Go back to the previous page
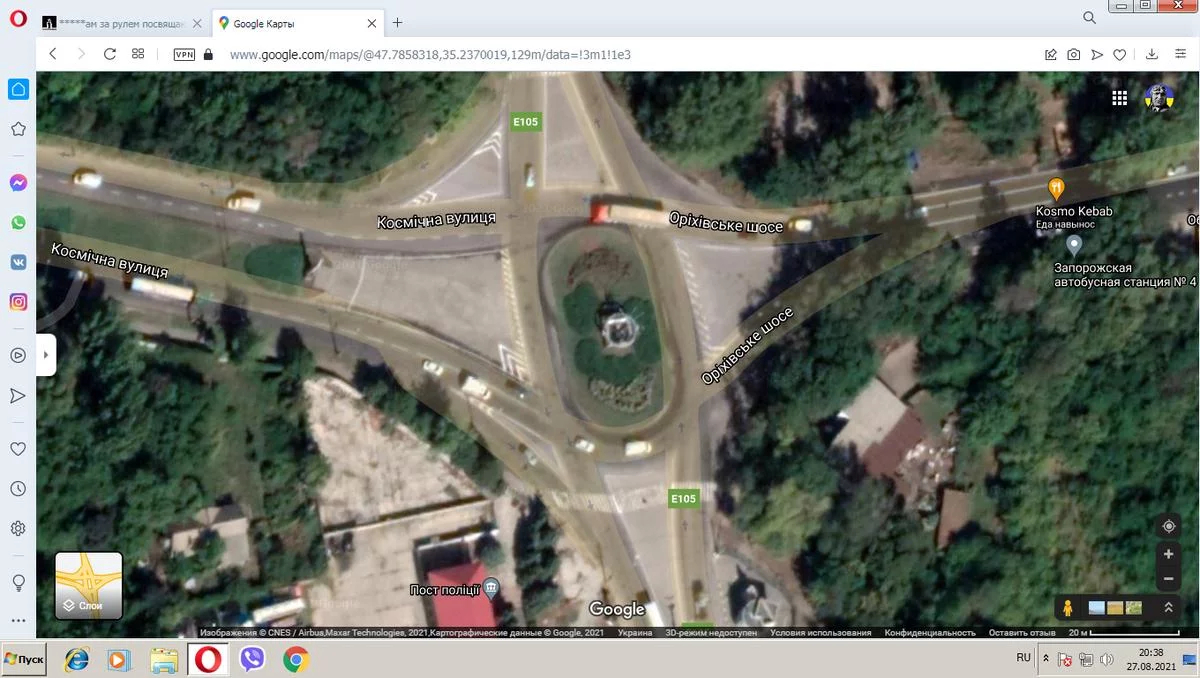 (53, 54)
